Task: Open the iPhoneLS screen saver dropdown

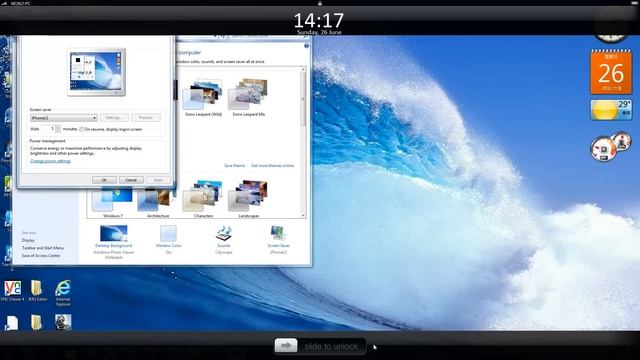Action: [64, 118]
